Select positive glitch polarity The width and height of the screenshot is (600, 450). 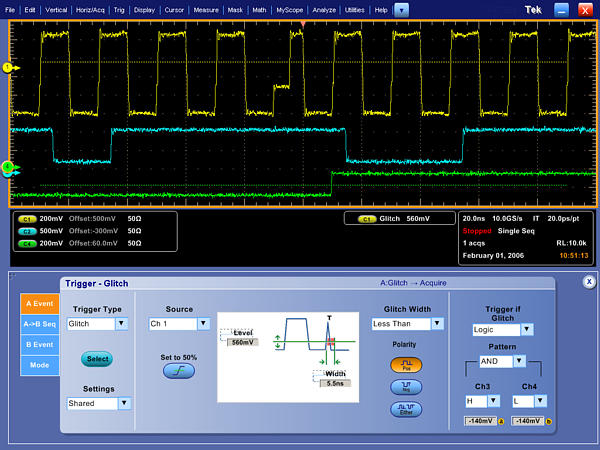405,366
